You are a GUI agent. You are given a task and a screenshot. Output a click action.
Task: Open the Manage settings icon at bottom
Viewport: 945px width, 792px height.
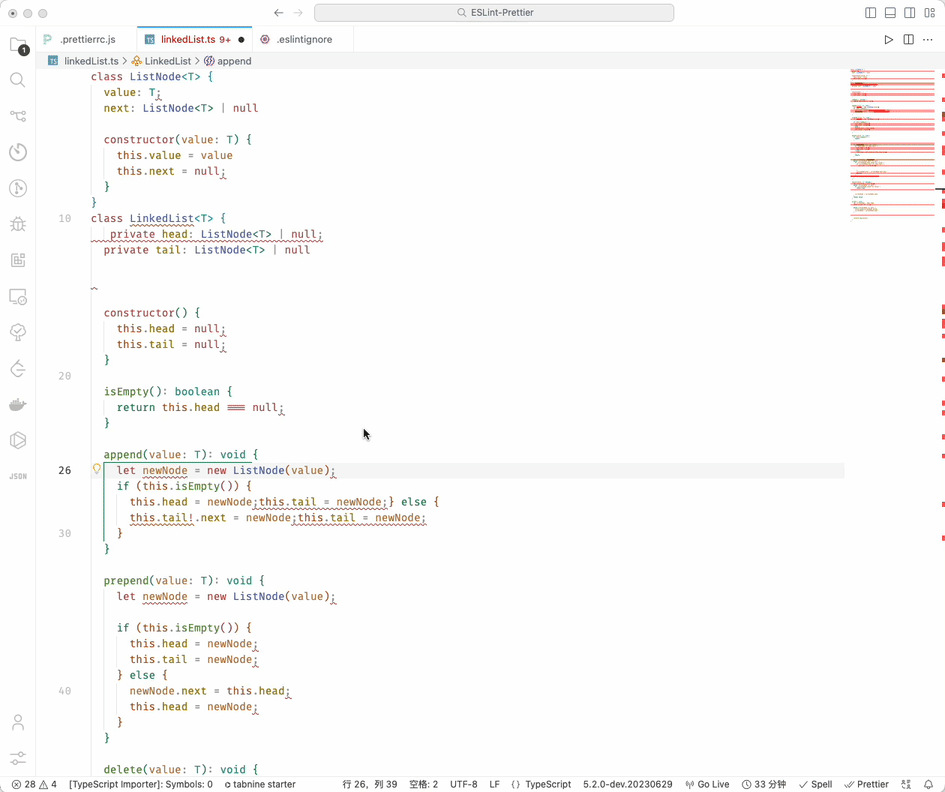point(18,758)
